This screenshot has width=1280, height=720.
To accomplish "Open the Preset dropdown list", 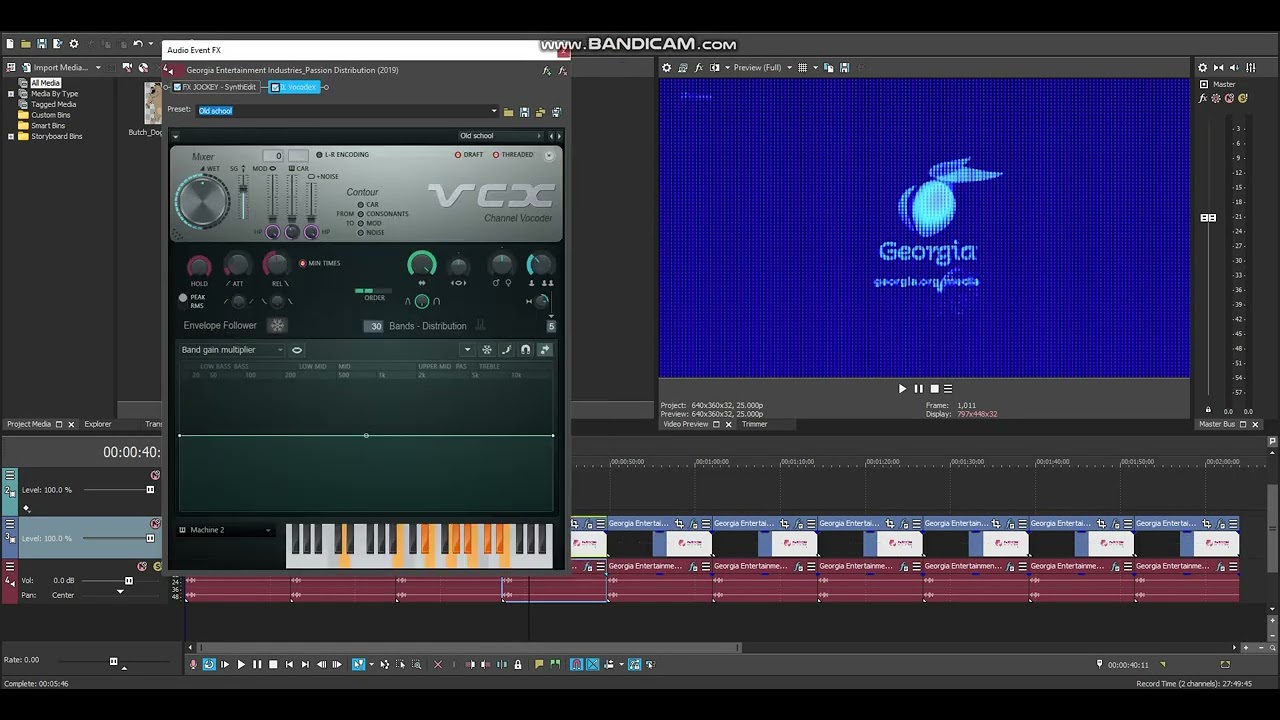I will (493, 112).
